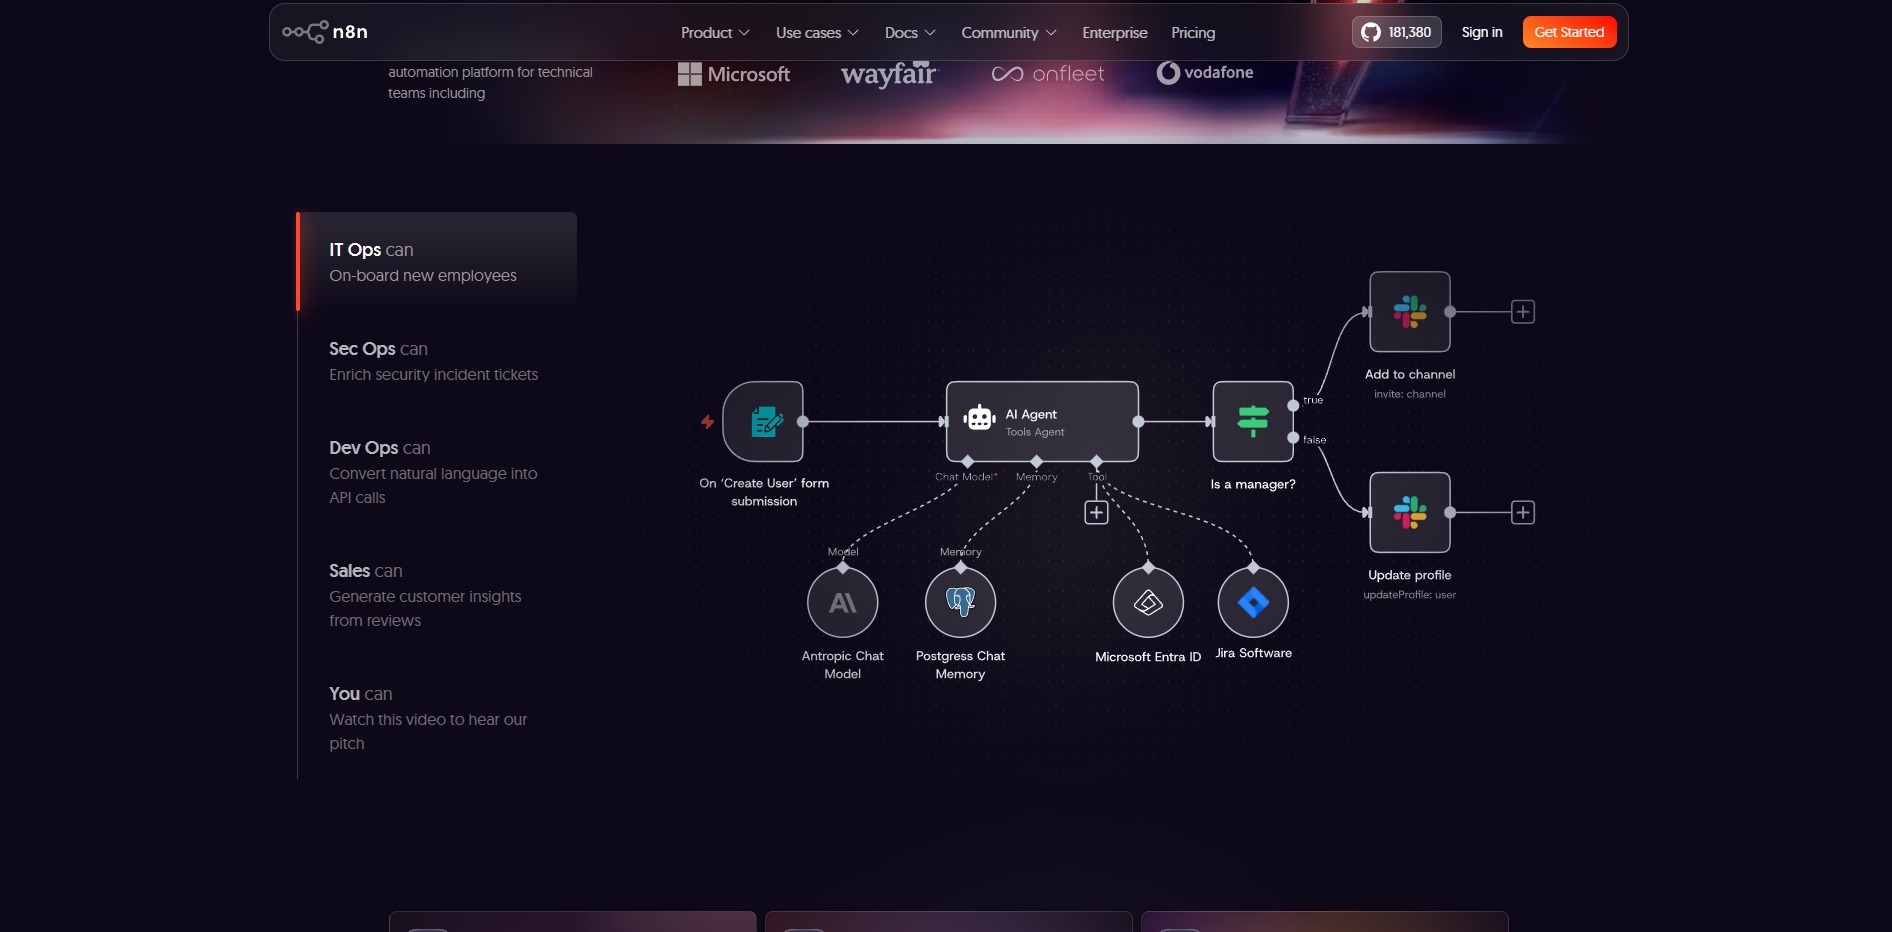Select the Microsoft Entra ID tool node
Image resolution: width=1892 pixels, height=932 pixels.
(x=1148, y=603)
